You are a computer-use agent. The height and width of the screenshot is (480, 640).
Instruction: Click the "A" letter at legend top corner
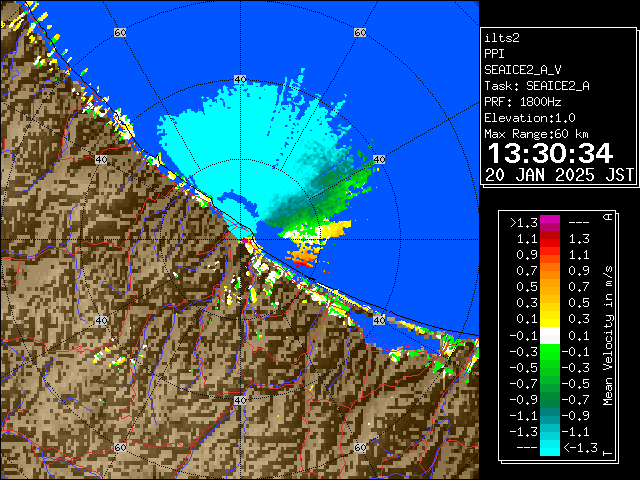tap(608, 217)
